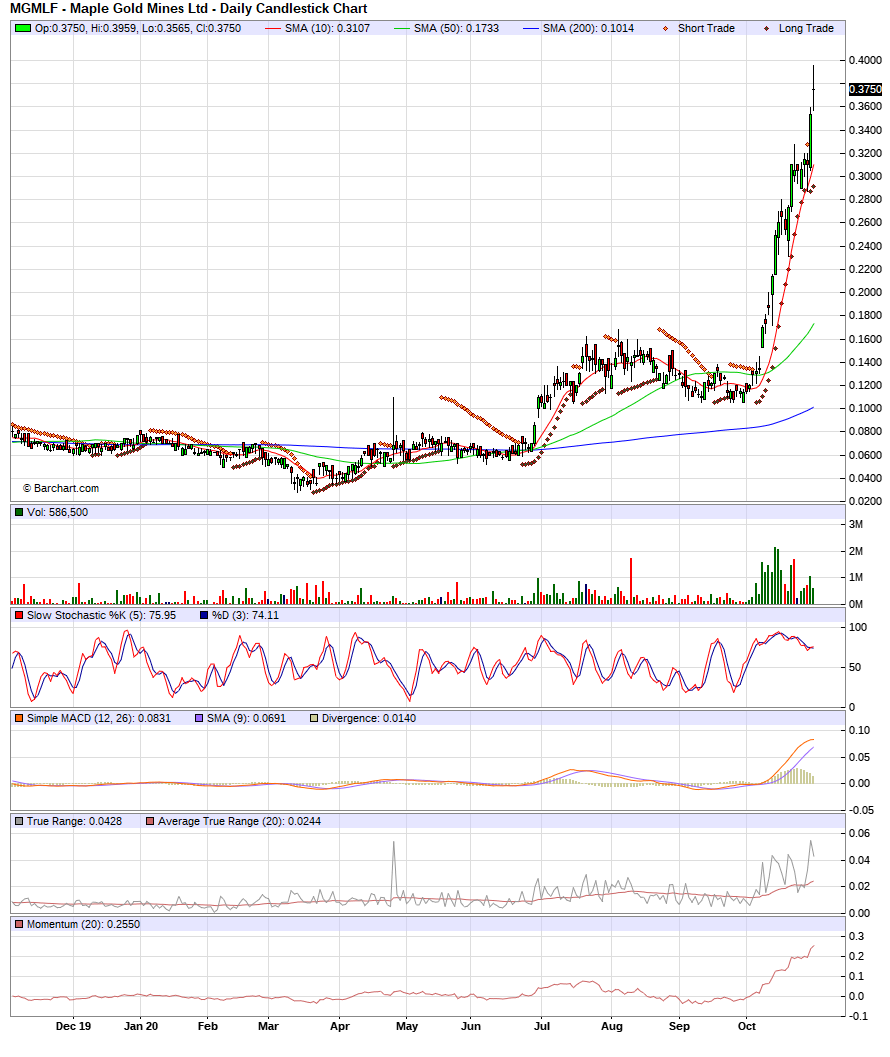The width and height of the screenshot is (890, 1057).
Task: Click the Slow Stochastic %K (5): 75.95 label
Action: pyautogui.click(x=101, y=615)
